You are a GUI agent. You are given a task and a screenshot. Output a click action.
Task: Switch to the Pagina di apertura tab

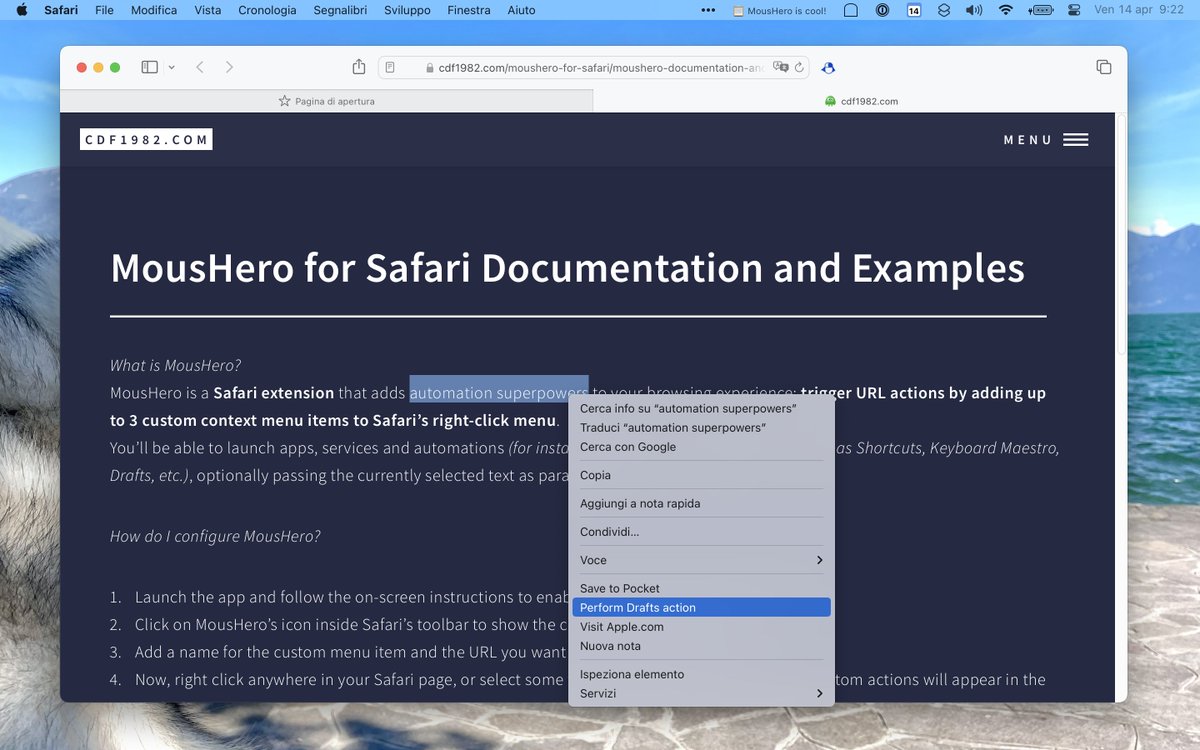pyautogui.click(x=326, y=101)
